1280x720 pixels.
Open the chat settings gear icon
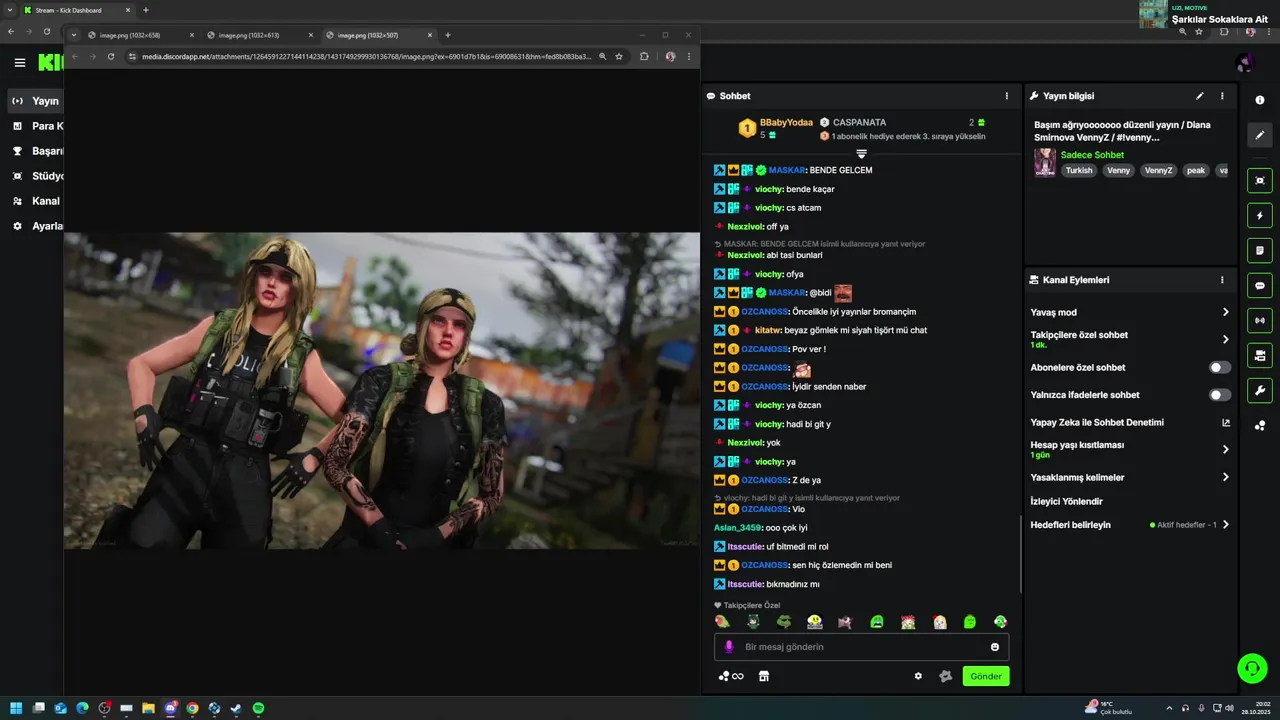point(918,676)
